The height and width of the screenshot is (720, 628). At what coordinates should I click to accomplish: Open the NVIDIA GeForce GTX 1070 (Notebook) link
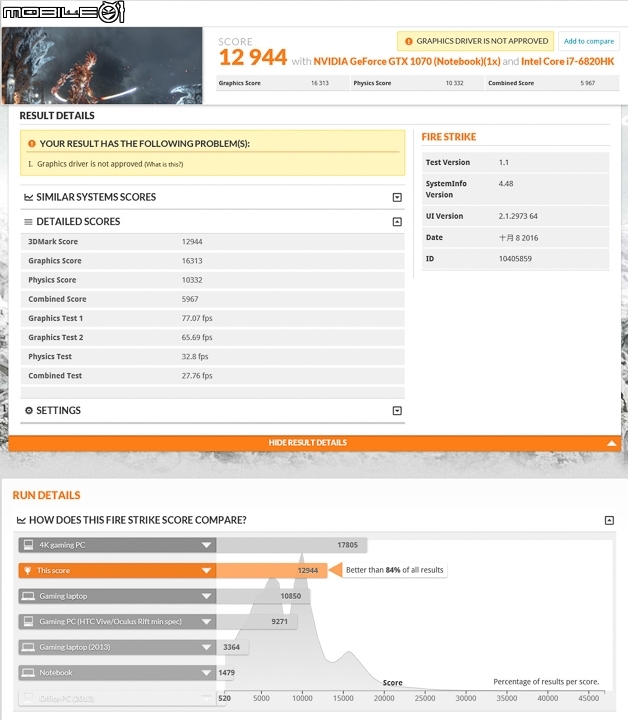tap(407, 62)
